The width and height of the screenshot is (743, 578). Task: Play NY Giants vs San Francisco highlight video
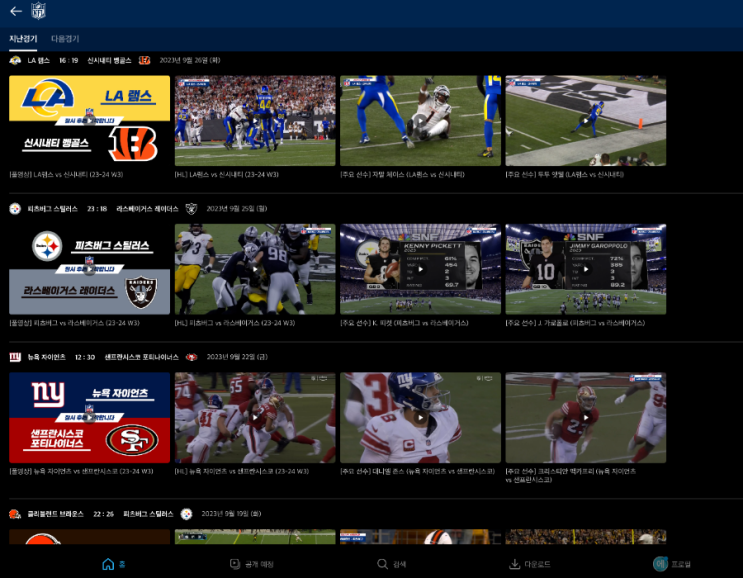(255, 417)
